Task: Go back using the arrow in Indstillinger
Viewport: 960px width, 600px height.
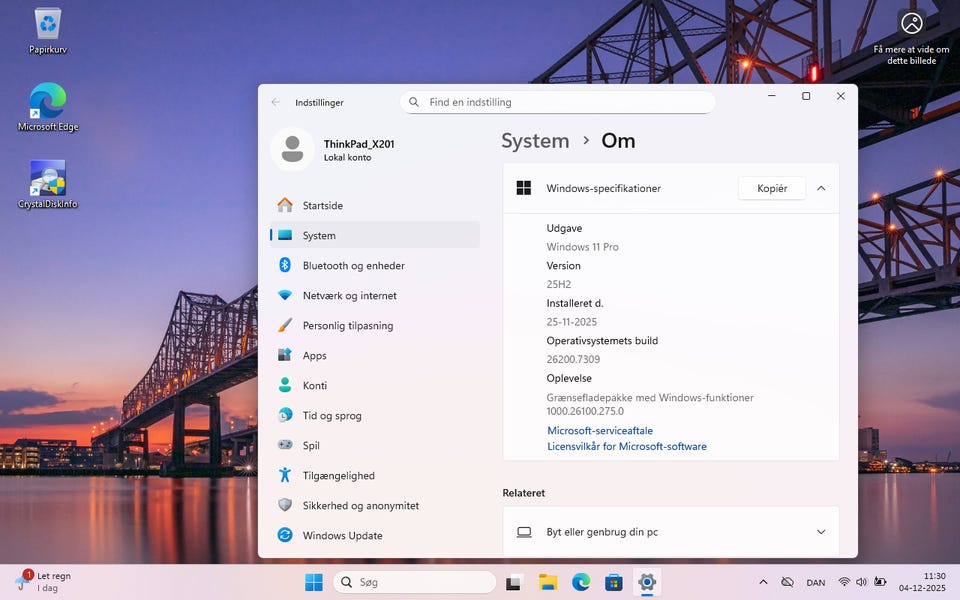Action: click(276, 102)
